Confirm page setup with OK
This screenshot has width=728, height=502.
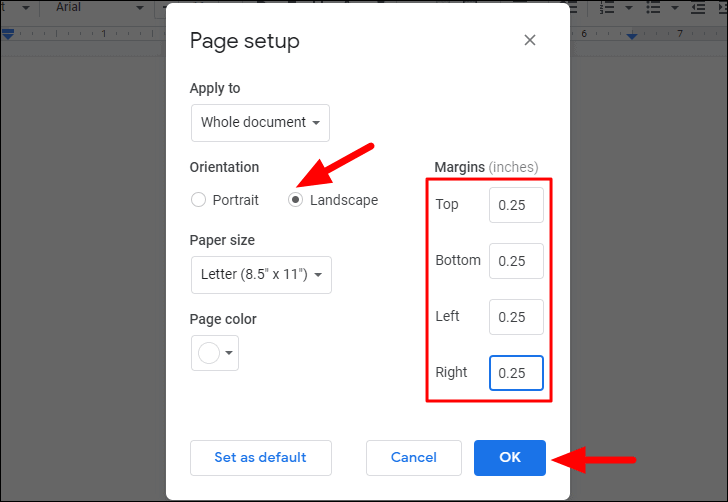pyautogui.click(x=510, y=458)
